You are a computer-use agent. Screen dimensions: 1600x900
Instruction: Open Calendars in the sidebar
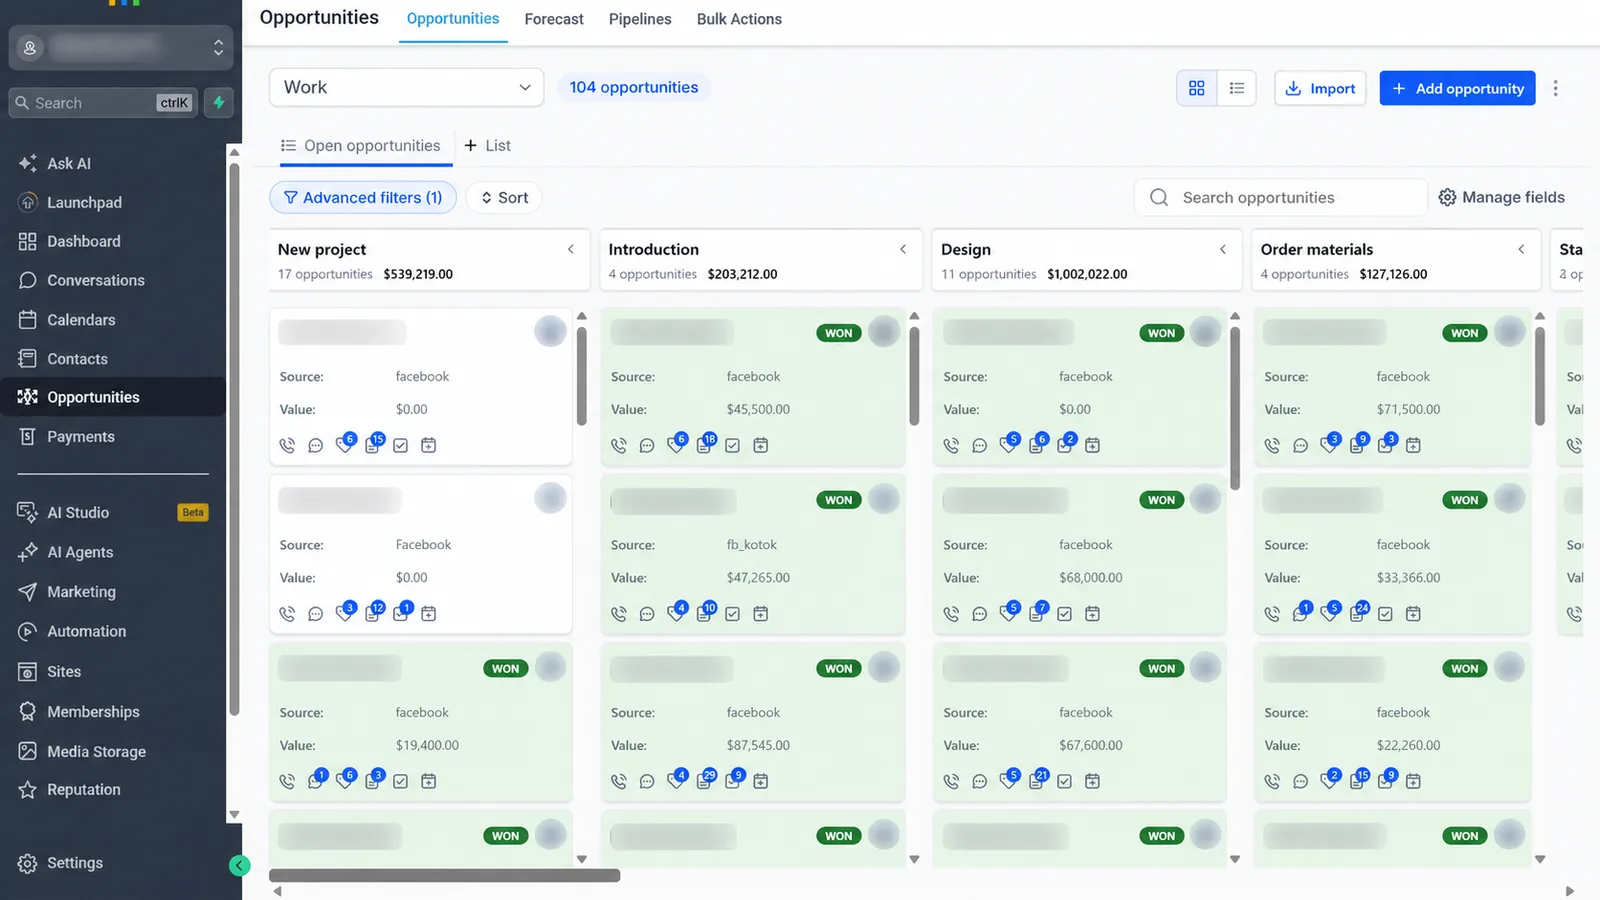point(81,320)
